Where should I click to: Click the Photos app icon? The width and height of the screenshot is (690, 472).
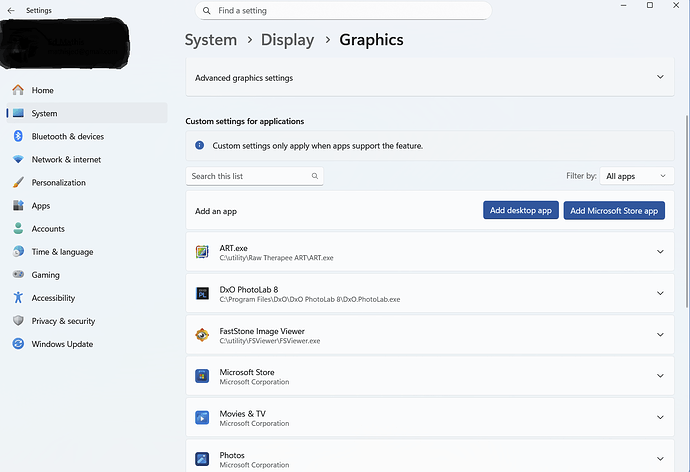202,458
